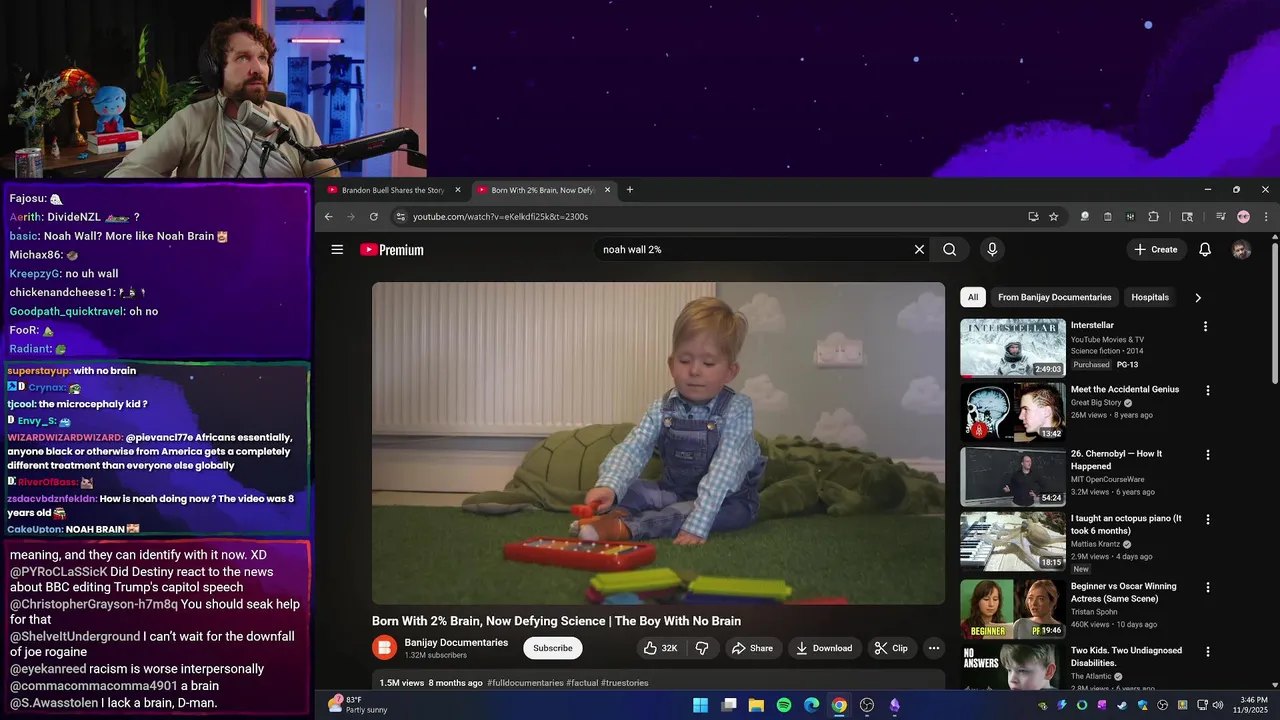
Task: Open Beginner vs Oscar Winning Actress thumbnail
Action: coord(1013,608)
